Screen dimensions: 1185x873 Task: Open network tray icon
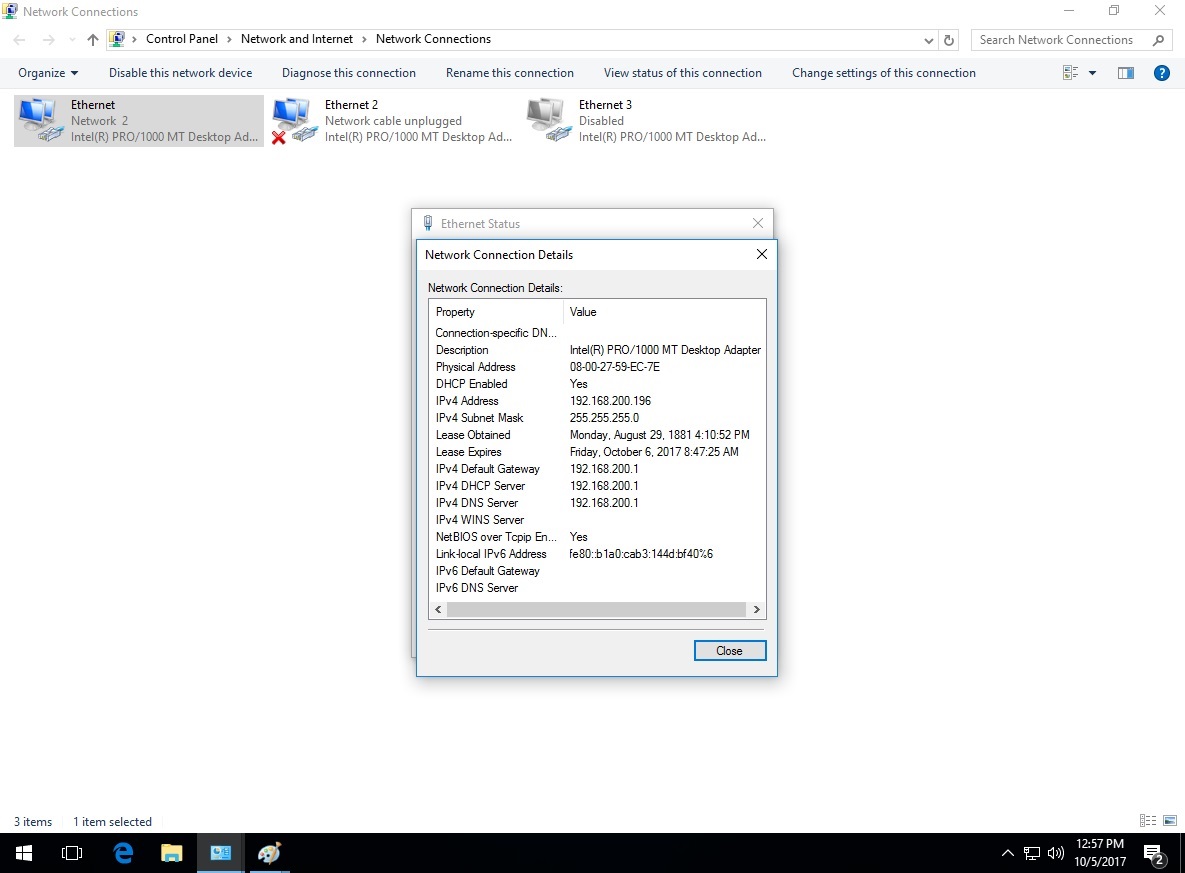click(1032, 853)
